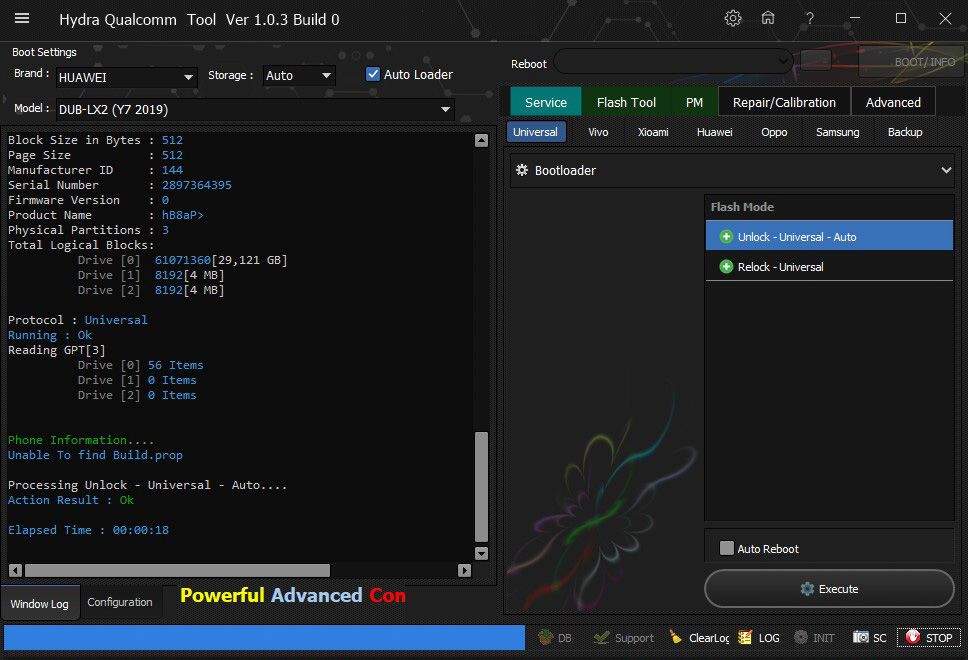Click the log vertical scrollbar down arrow

pos(481,553)
